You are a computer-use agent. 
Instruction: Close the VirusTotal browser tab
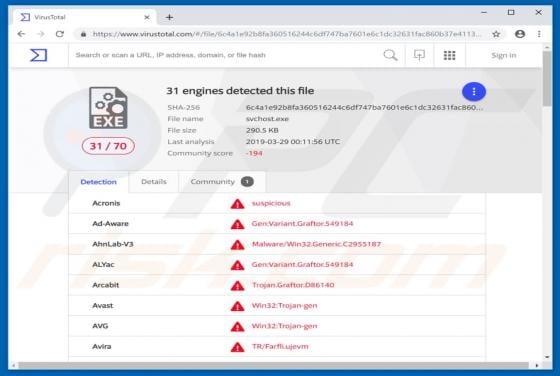(x=147, y=17)
